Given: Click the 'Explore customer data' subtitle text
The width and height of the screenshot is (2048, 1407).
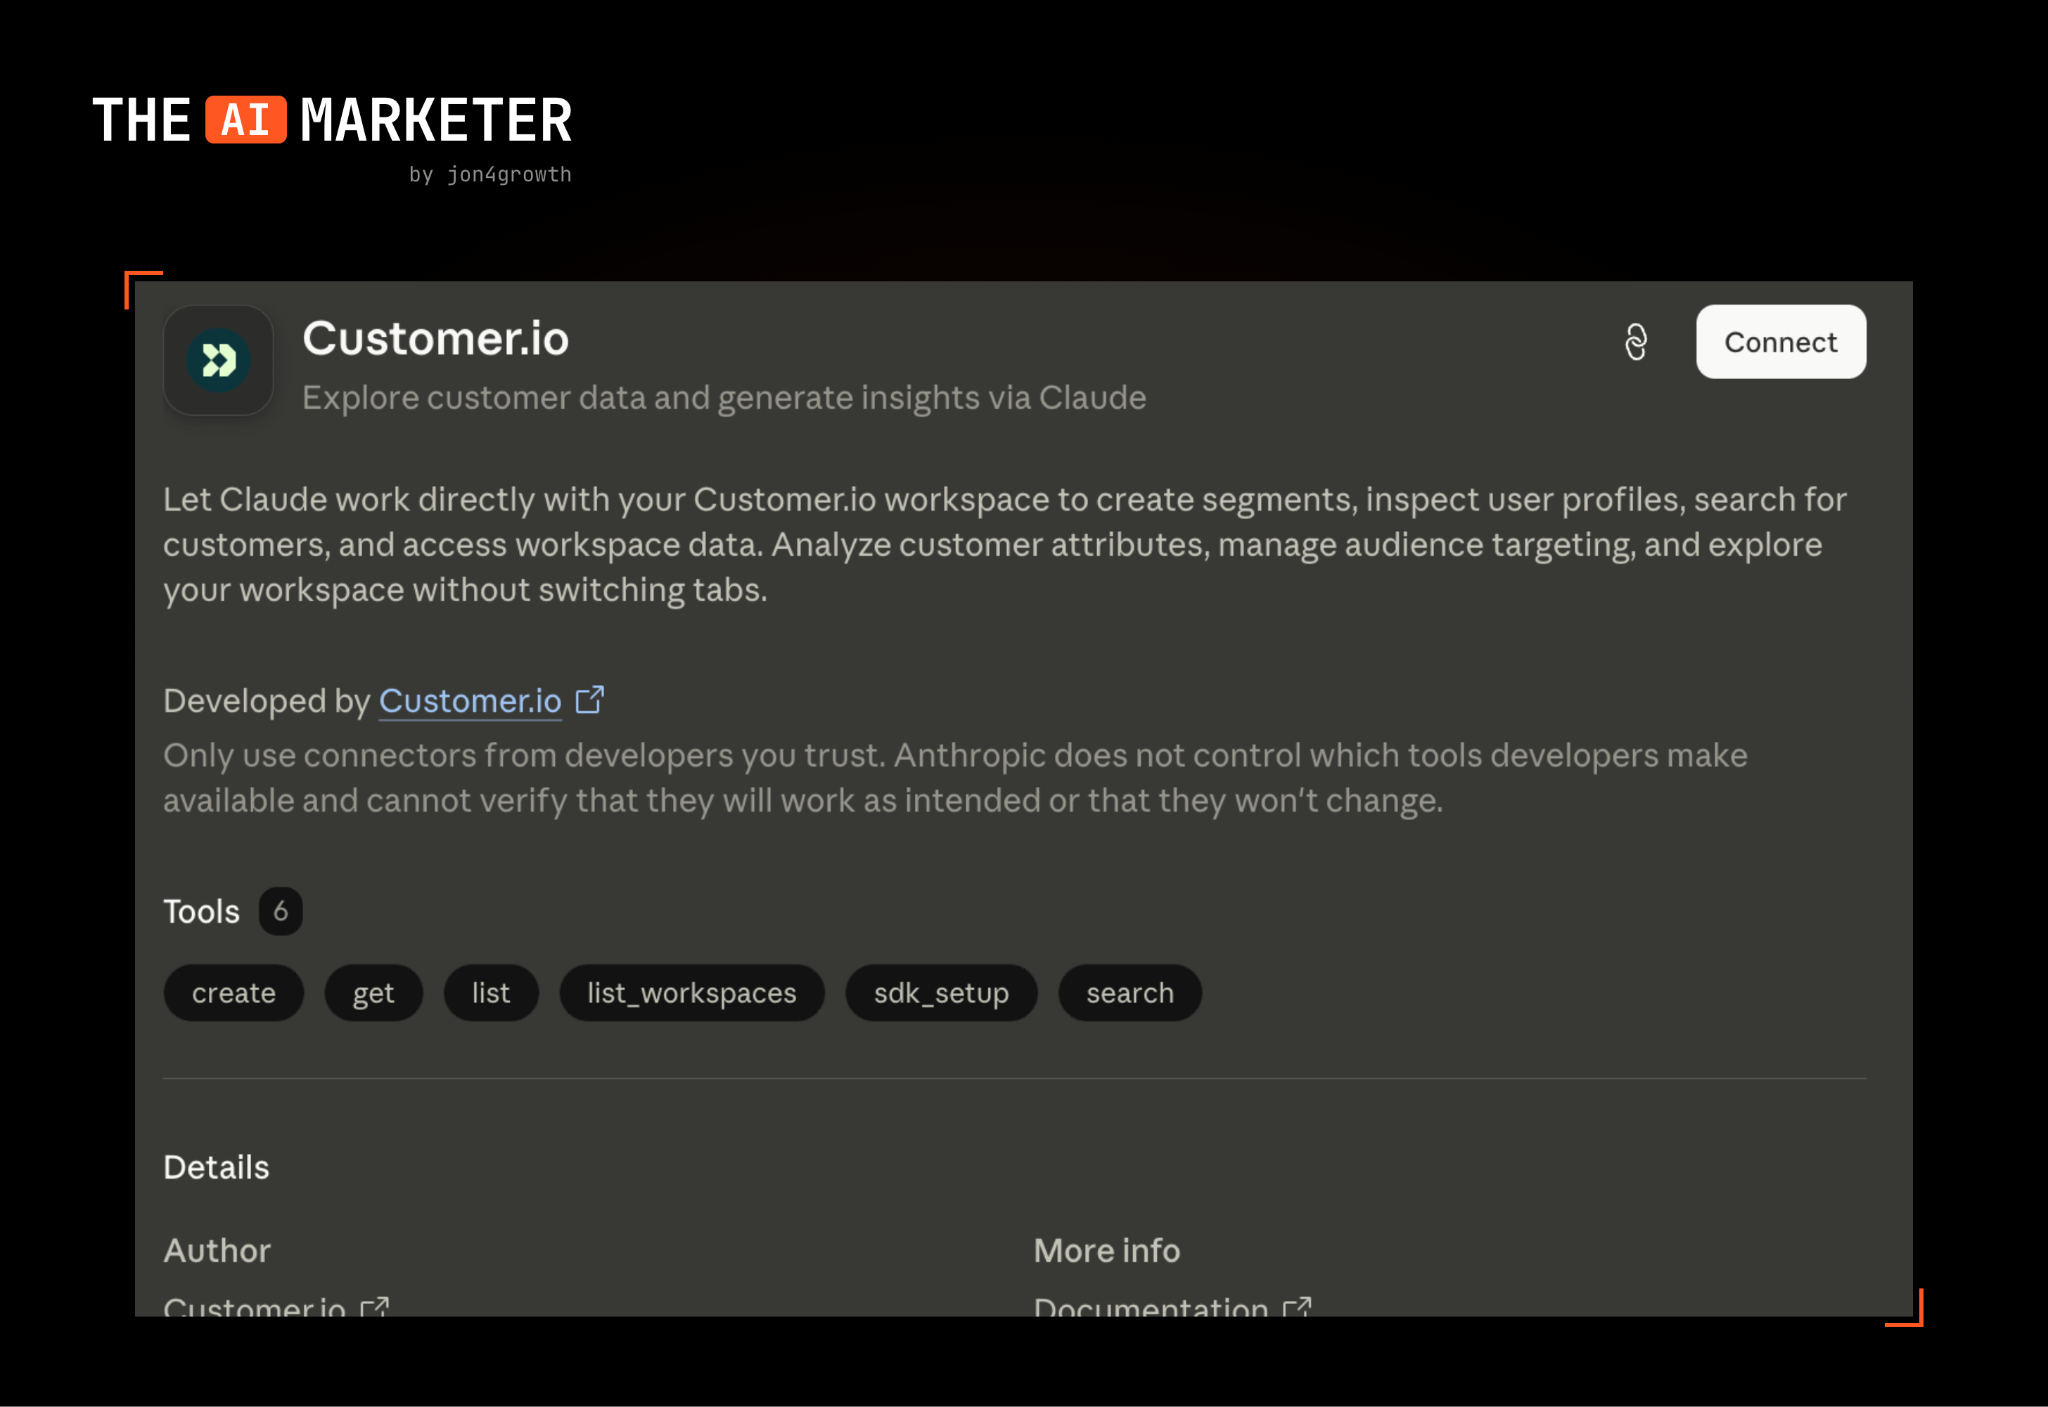Looking at the screenshot, I should click(x=724, y=398).
